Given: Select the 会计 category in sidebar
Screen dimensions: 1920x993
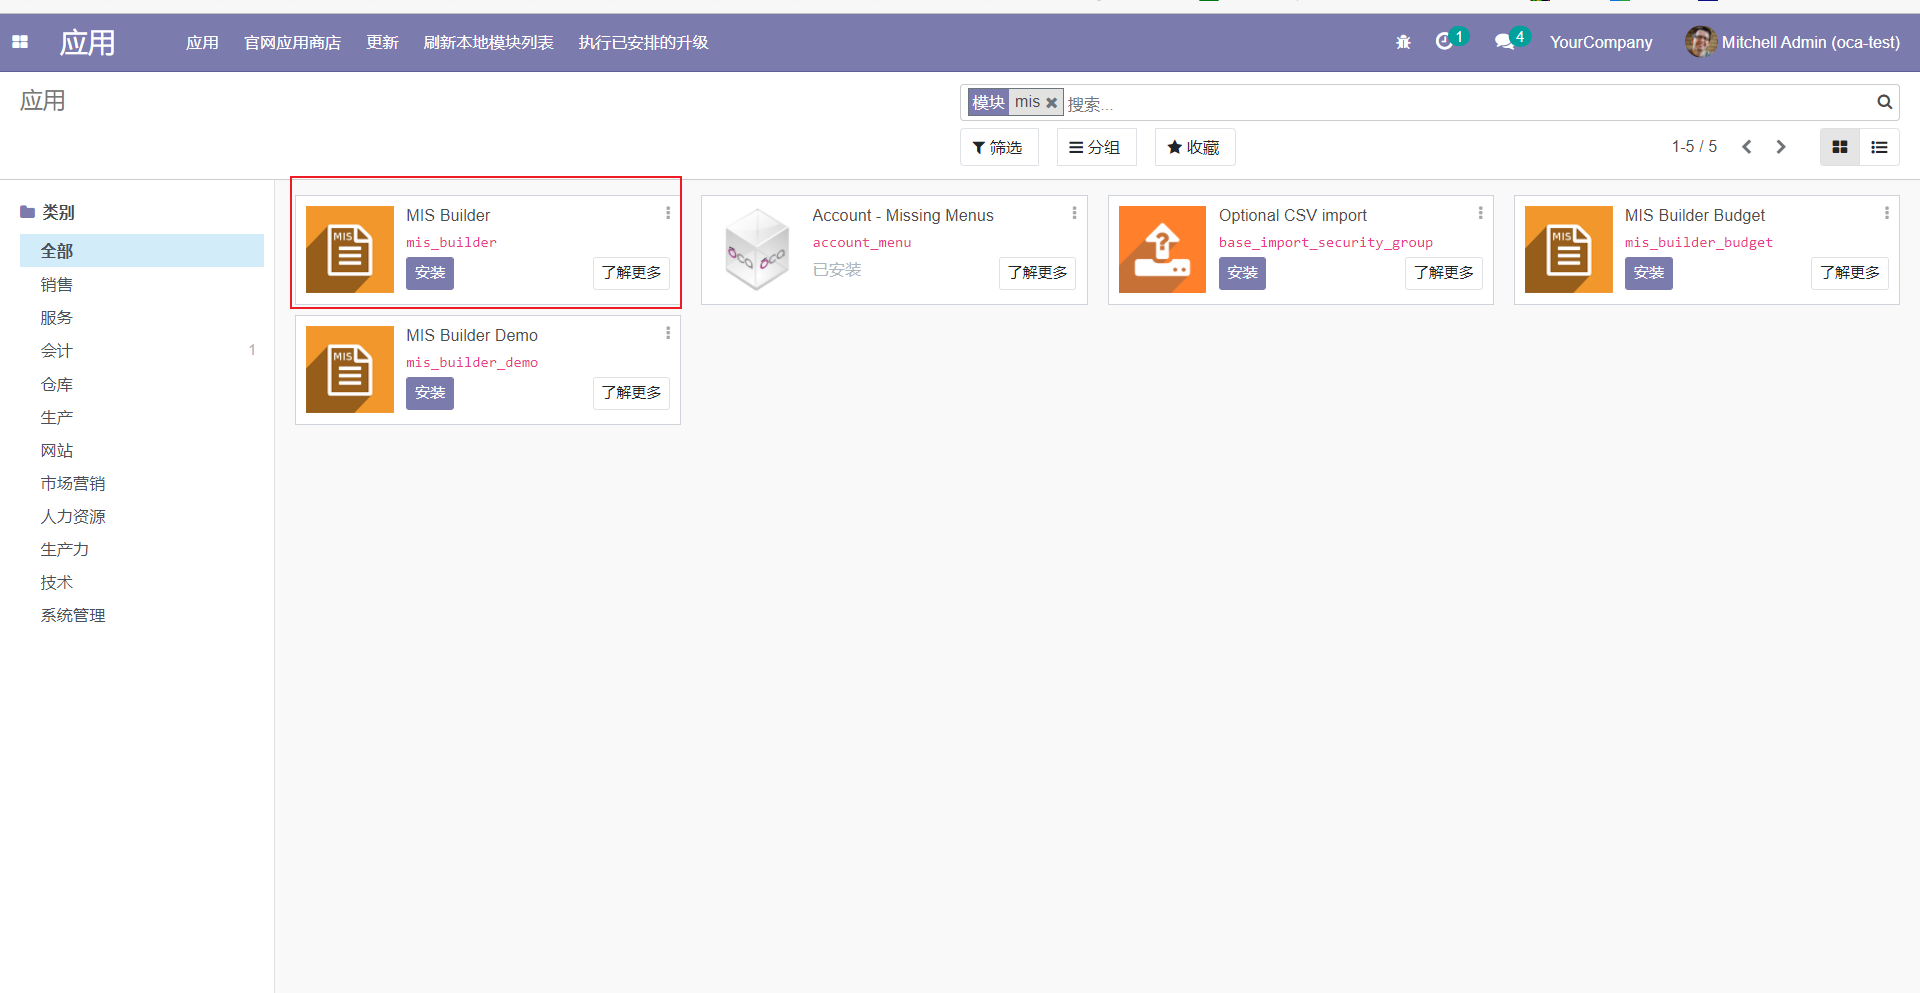Looking at the screenshot, I should pos(57,351).
